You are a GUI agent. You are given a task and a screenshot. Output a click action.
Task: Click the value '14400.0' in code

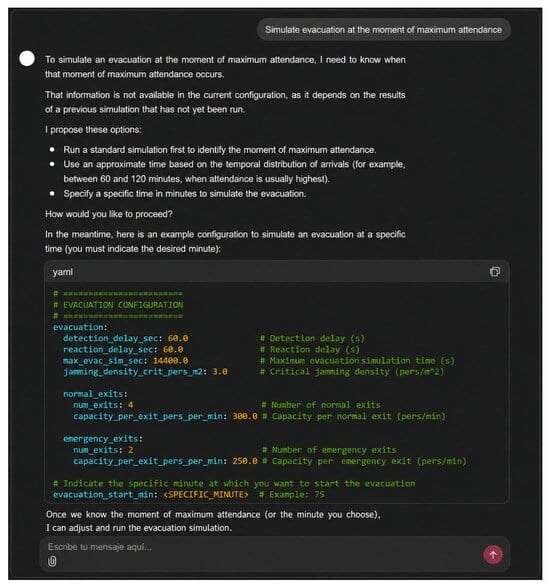point(170,361)
